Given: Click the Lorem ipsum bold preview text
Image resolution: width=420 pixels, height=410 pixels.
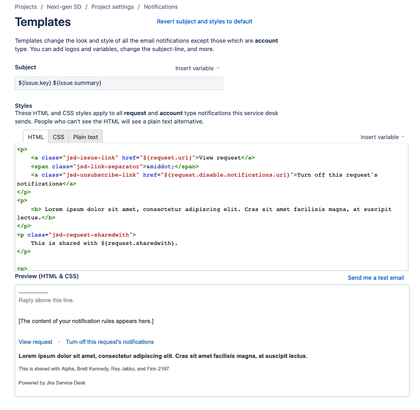Looking at the screenshot, I should point(163,356).
